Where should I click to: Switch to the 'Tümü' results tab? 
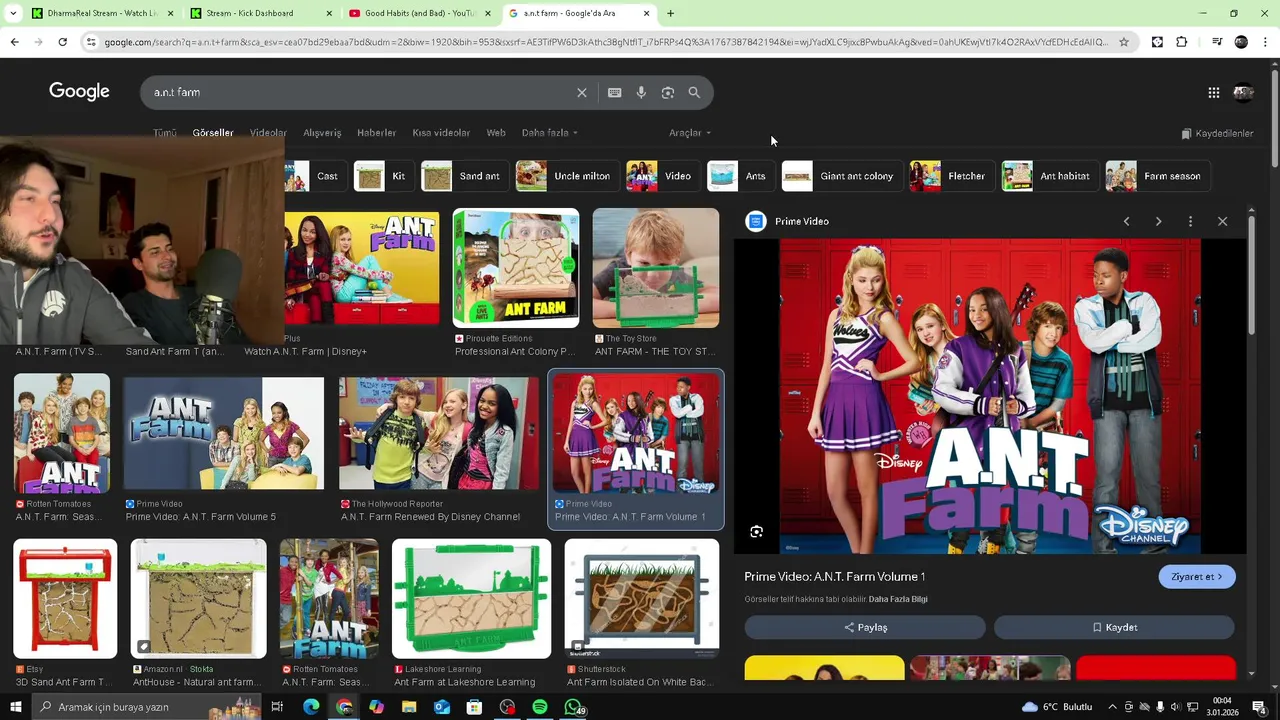[165, 133]
